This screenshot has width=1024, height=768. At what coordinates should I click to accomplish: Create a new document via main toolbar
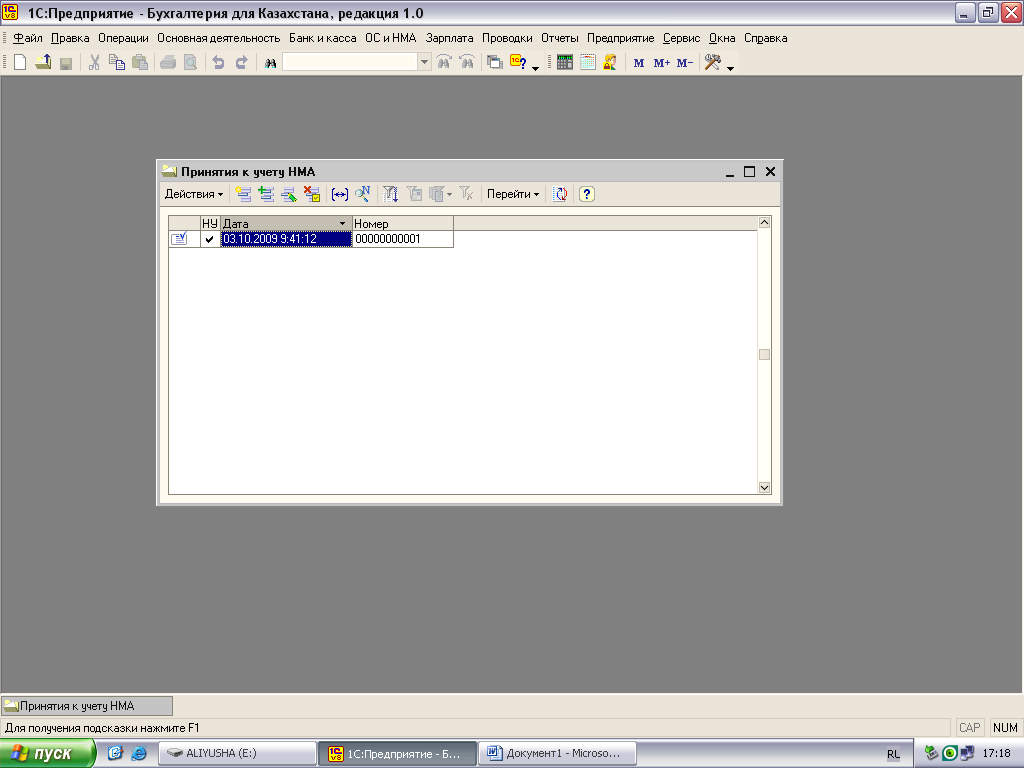20,63
